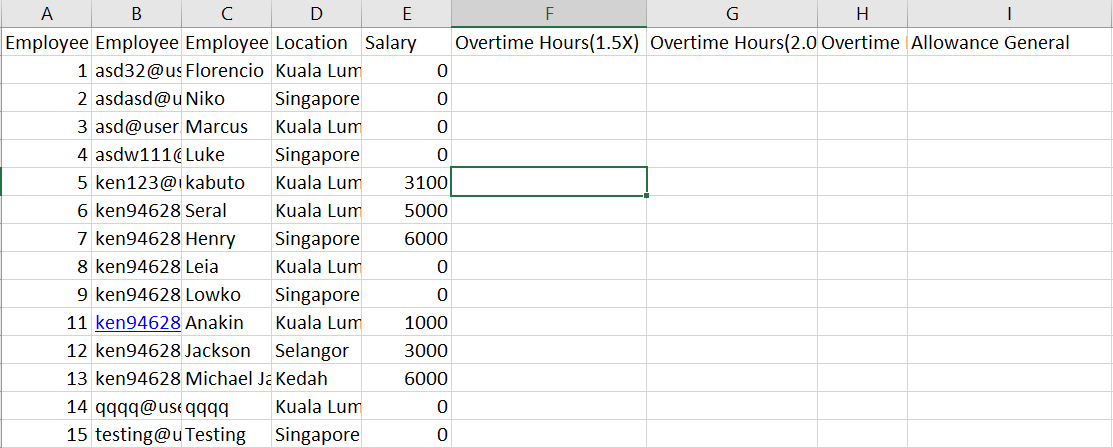Select column header F
1113x448 pixels.
coord(549,13)
